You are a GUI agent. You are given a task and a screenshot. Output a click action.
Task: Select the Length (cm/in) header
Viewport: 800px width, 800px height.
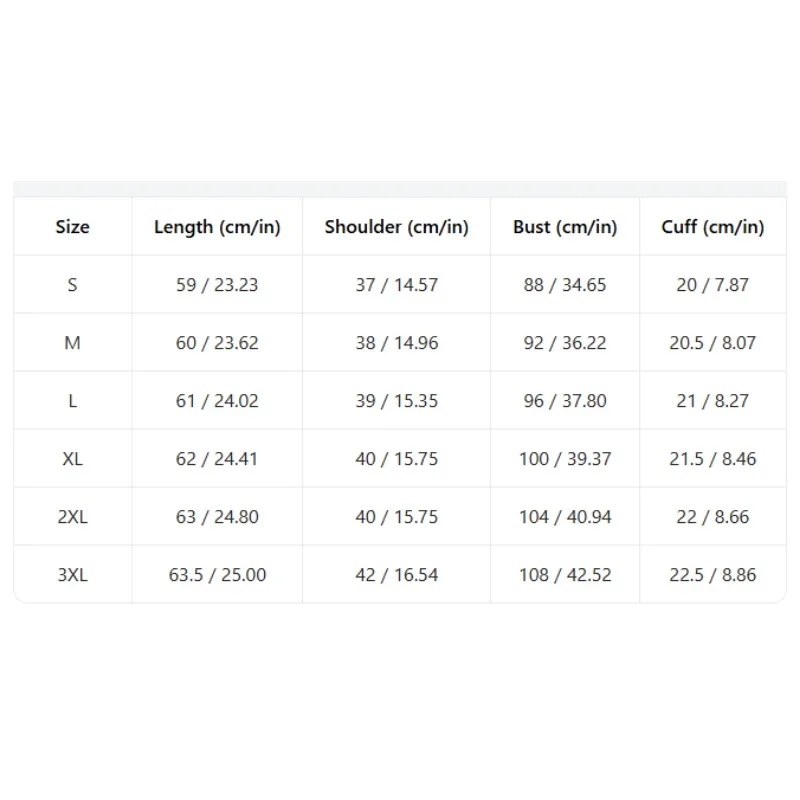217,227
